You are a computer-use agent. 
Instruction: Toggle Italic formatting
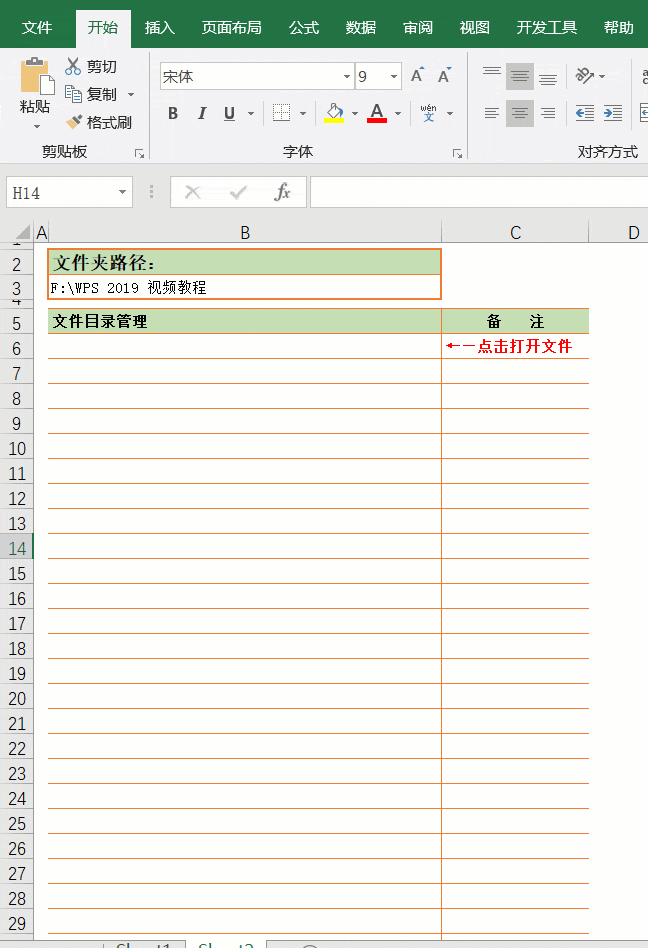tap(202, 114)
